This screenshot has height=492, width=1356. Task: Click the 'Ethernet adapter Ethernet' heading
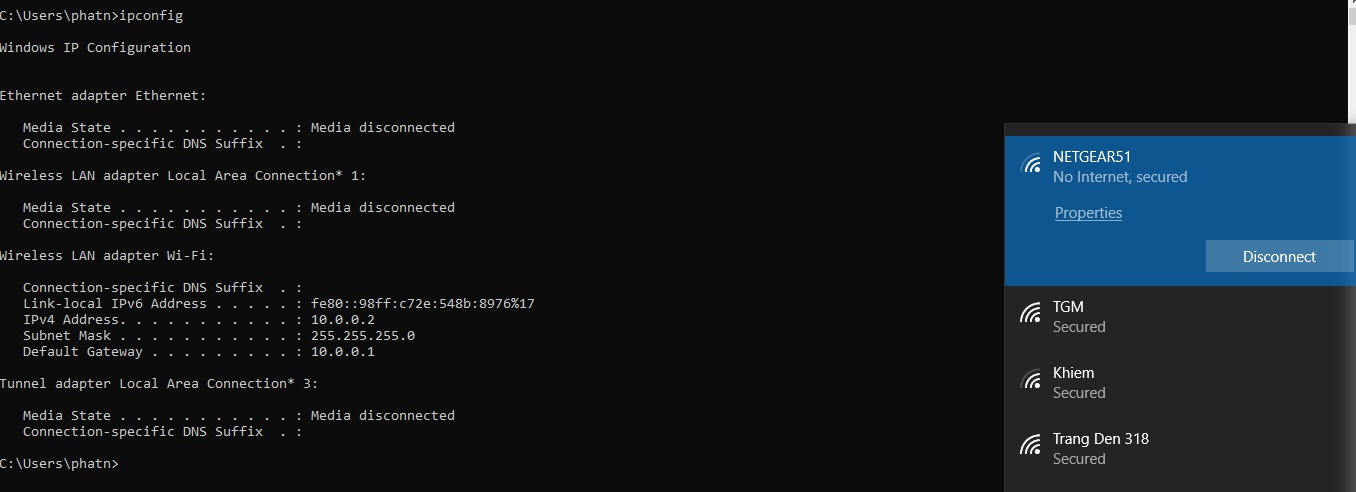103,96
